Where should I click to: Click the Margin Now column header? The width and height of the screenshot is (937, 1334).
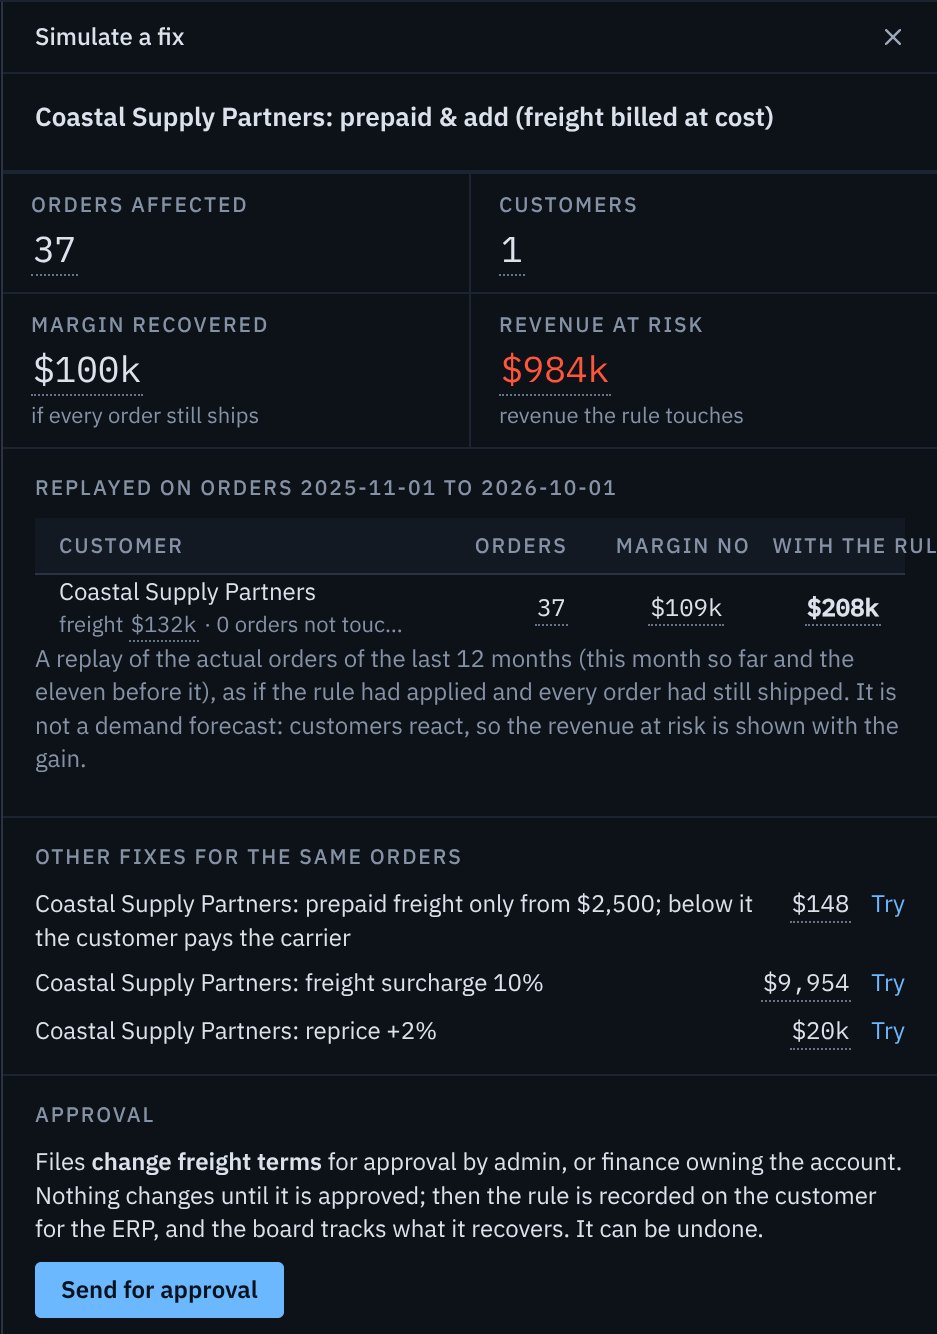tap(683, 546)
